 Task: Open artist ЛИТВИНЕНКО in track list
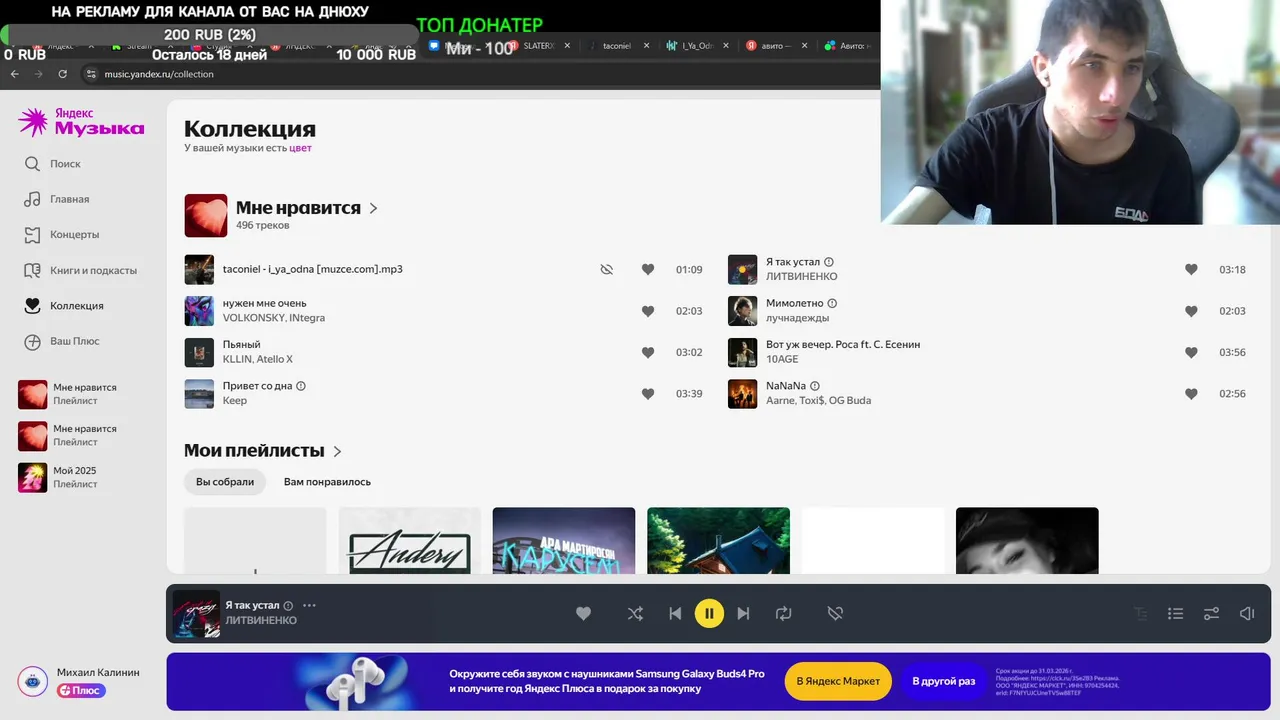(801, 277)
